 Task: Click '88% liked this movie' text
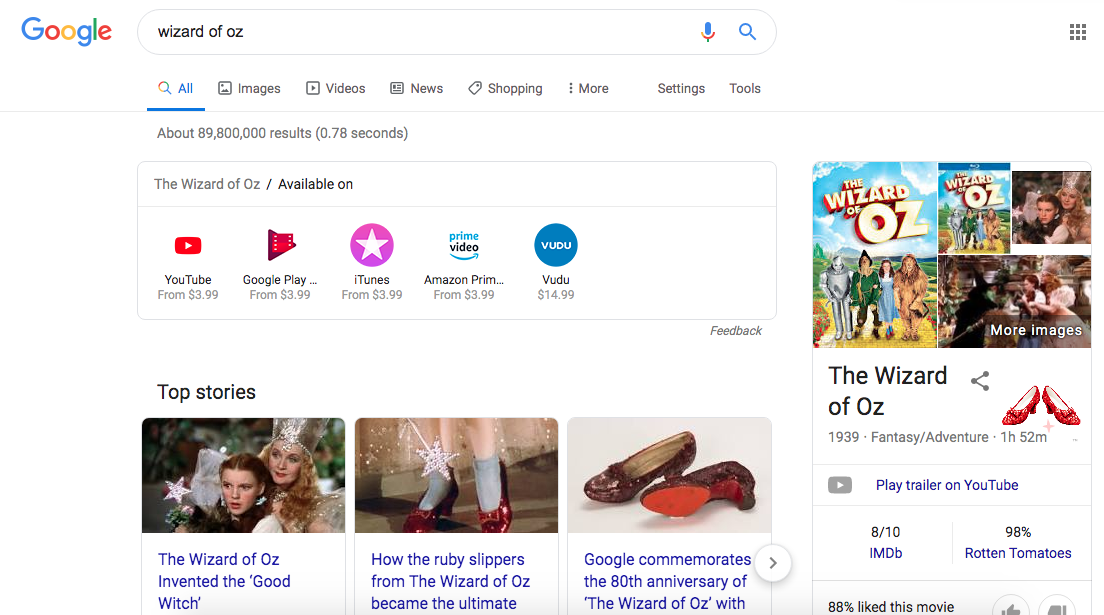[891, 607]
